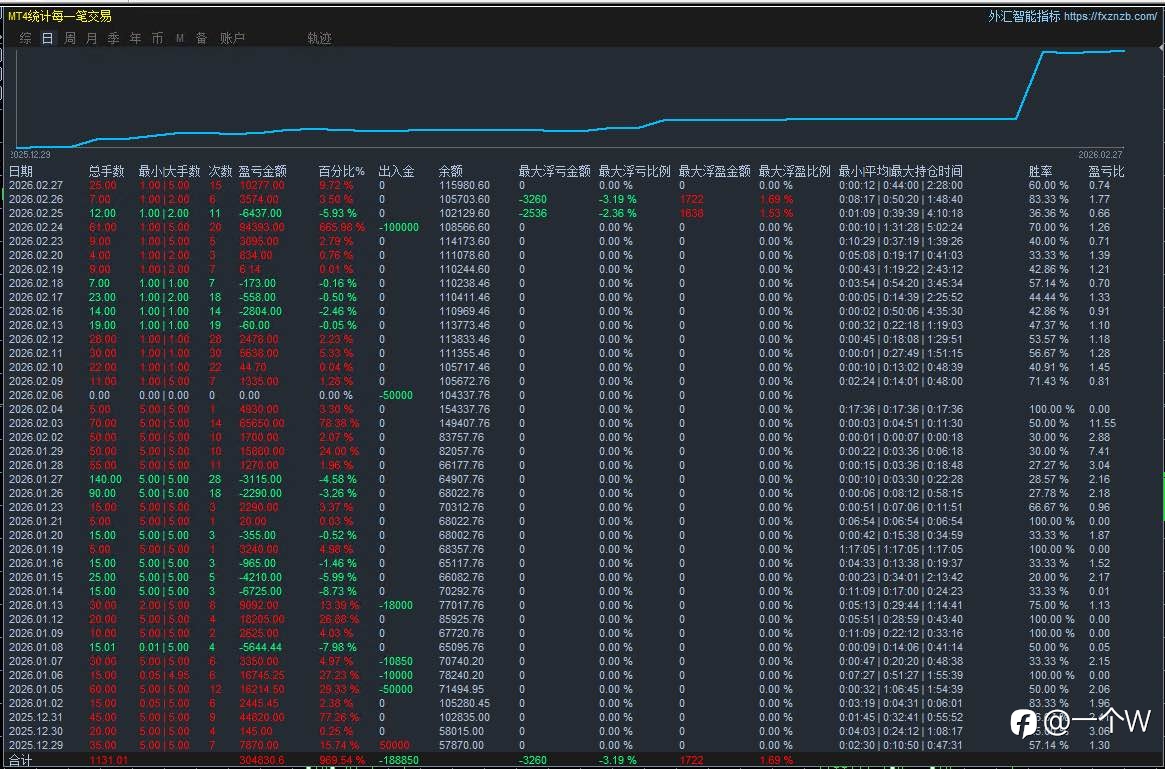Click the 合计 totals row label
The height and width of the screenshot is (769, 1165).
[x=21, y=761]
